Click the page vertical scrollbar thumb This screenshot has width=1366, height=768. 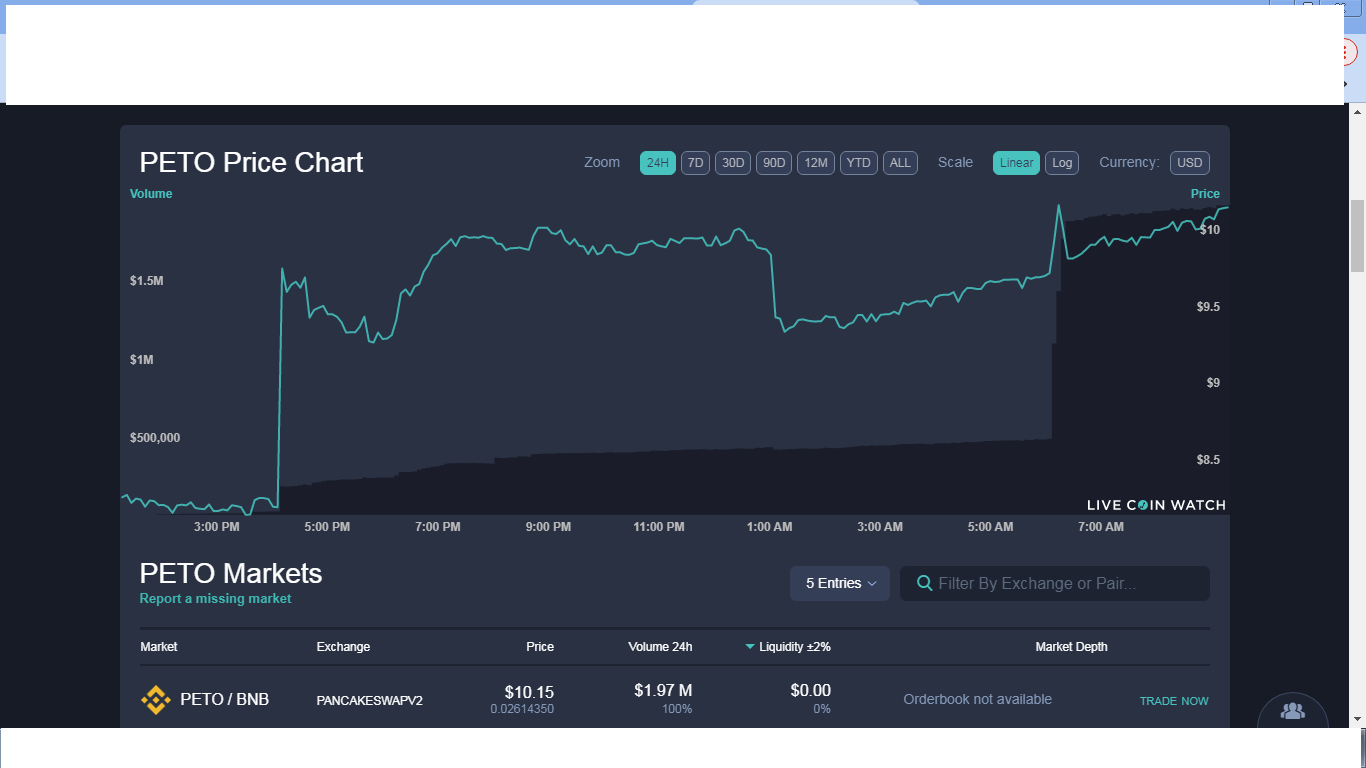(1357, 236)
